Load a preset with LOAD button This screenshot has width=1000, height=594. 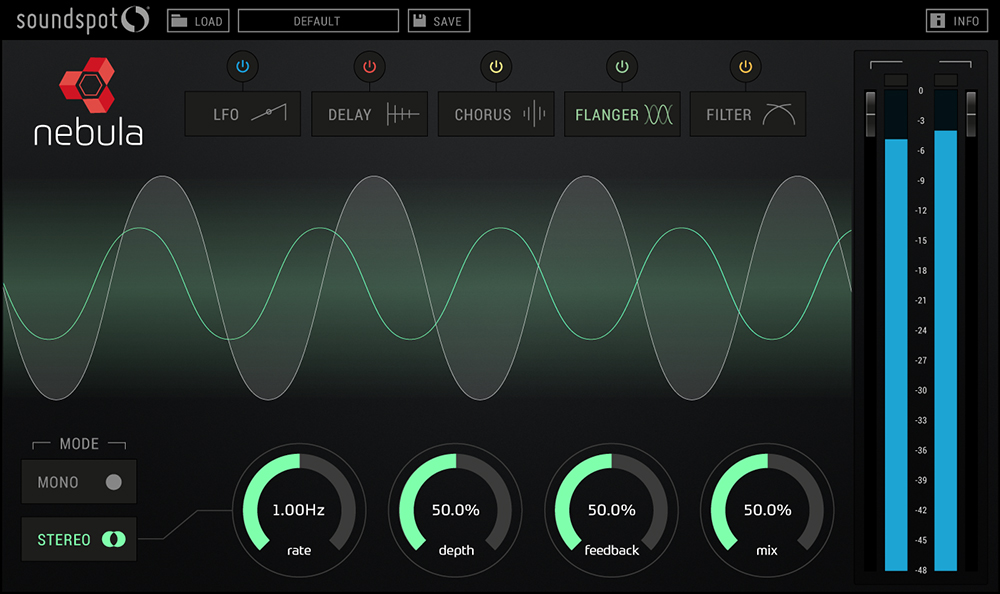click(x=198, y=21)
